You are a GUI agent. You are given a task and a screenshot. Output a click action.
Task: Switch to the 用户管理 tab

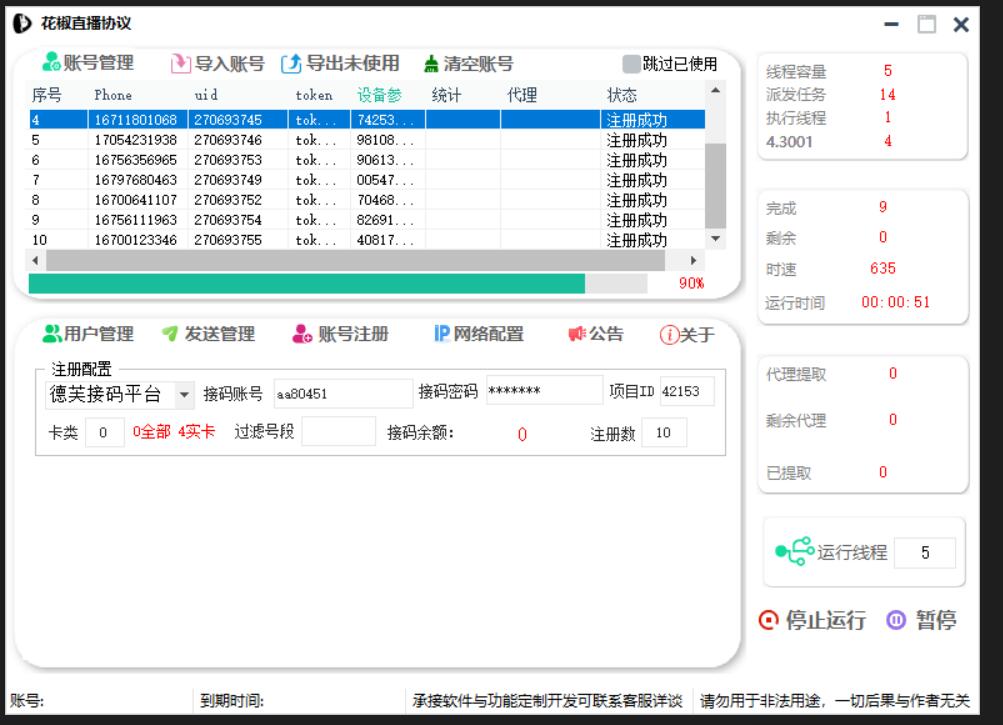pos(88,334)
